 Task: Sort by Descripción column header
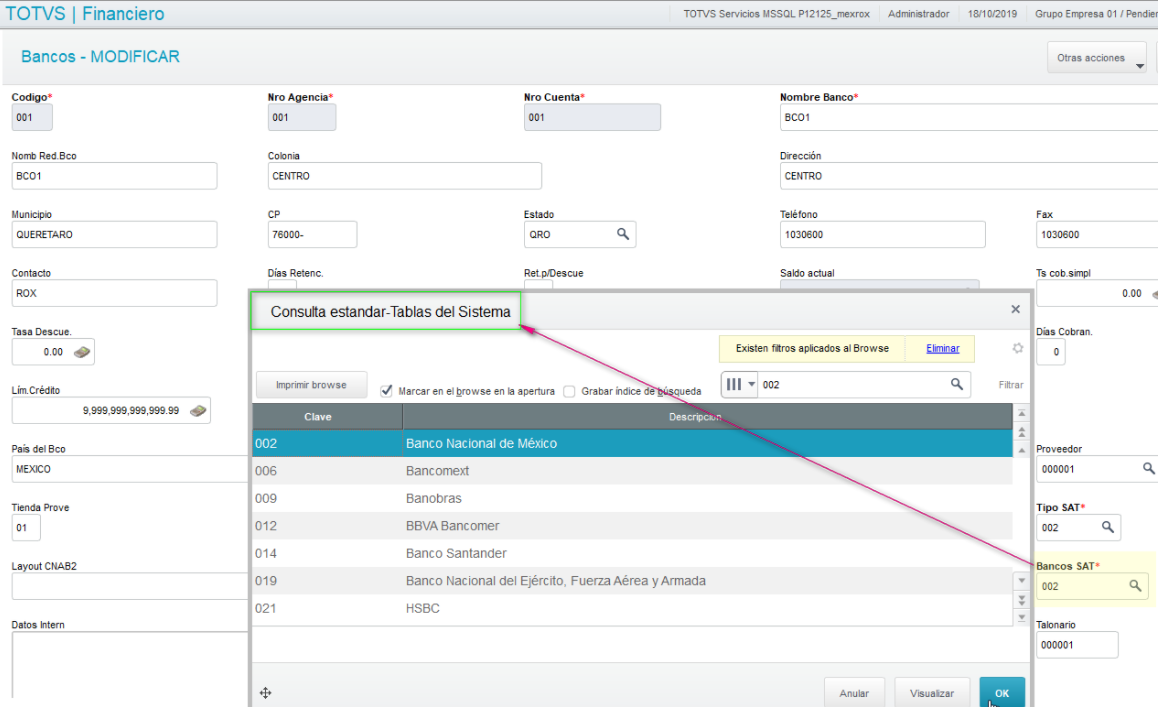point(708,417)
